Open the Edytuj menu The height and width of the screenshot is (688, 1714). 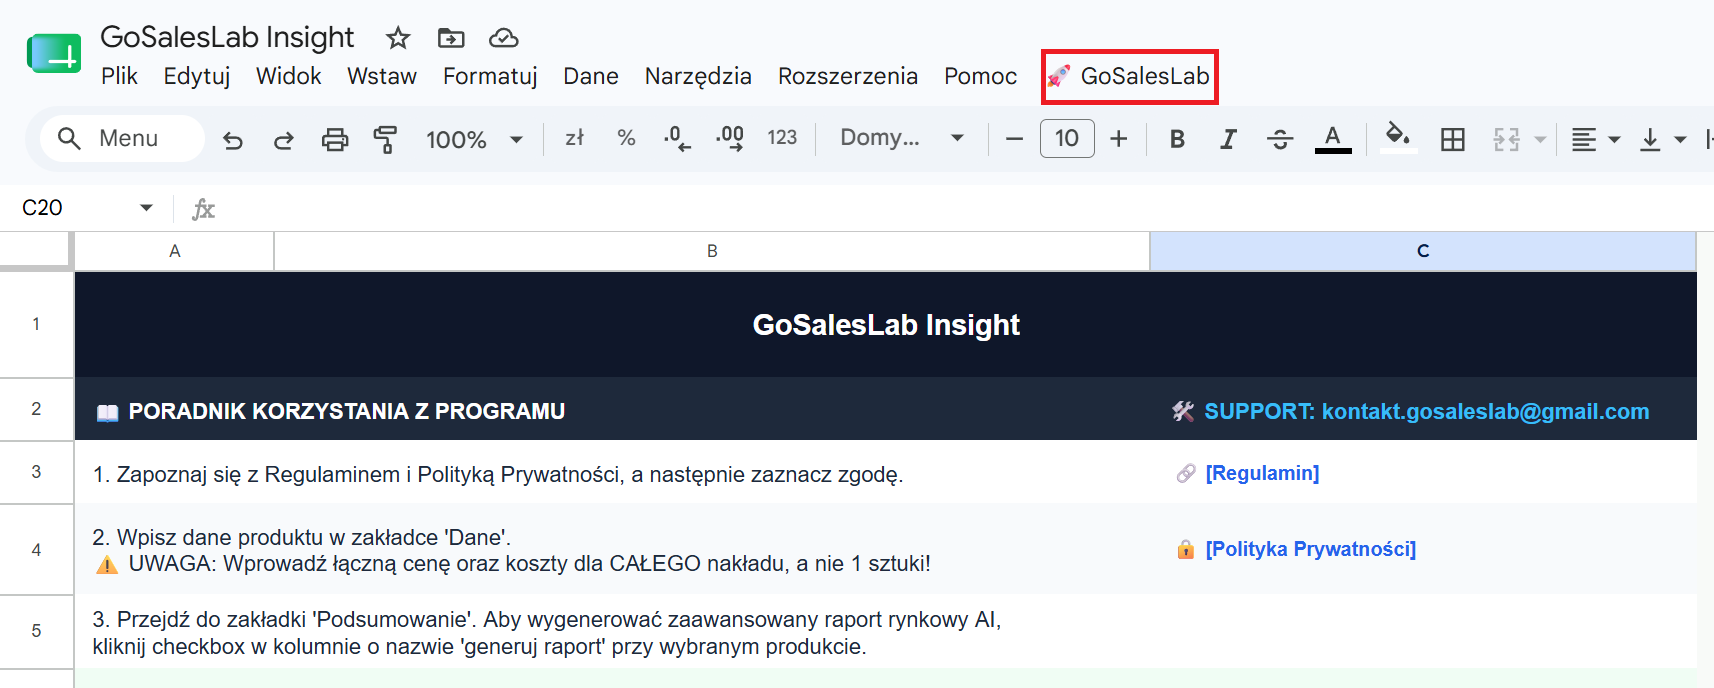pyautogui.click(x=197, y=76)
